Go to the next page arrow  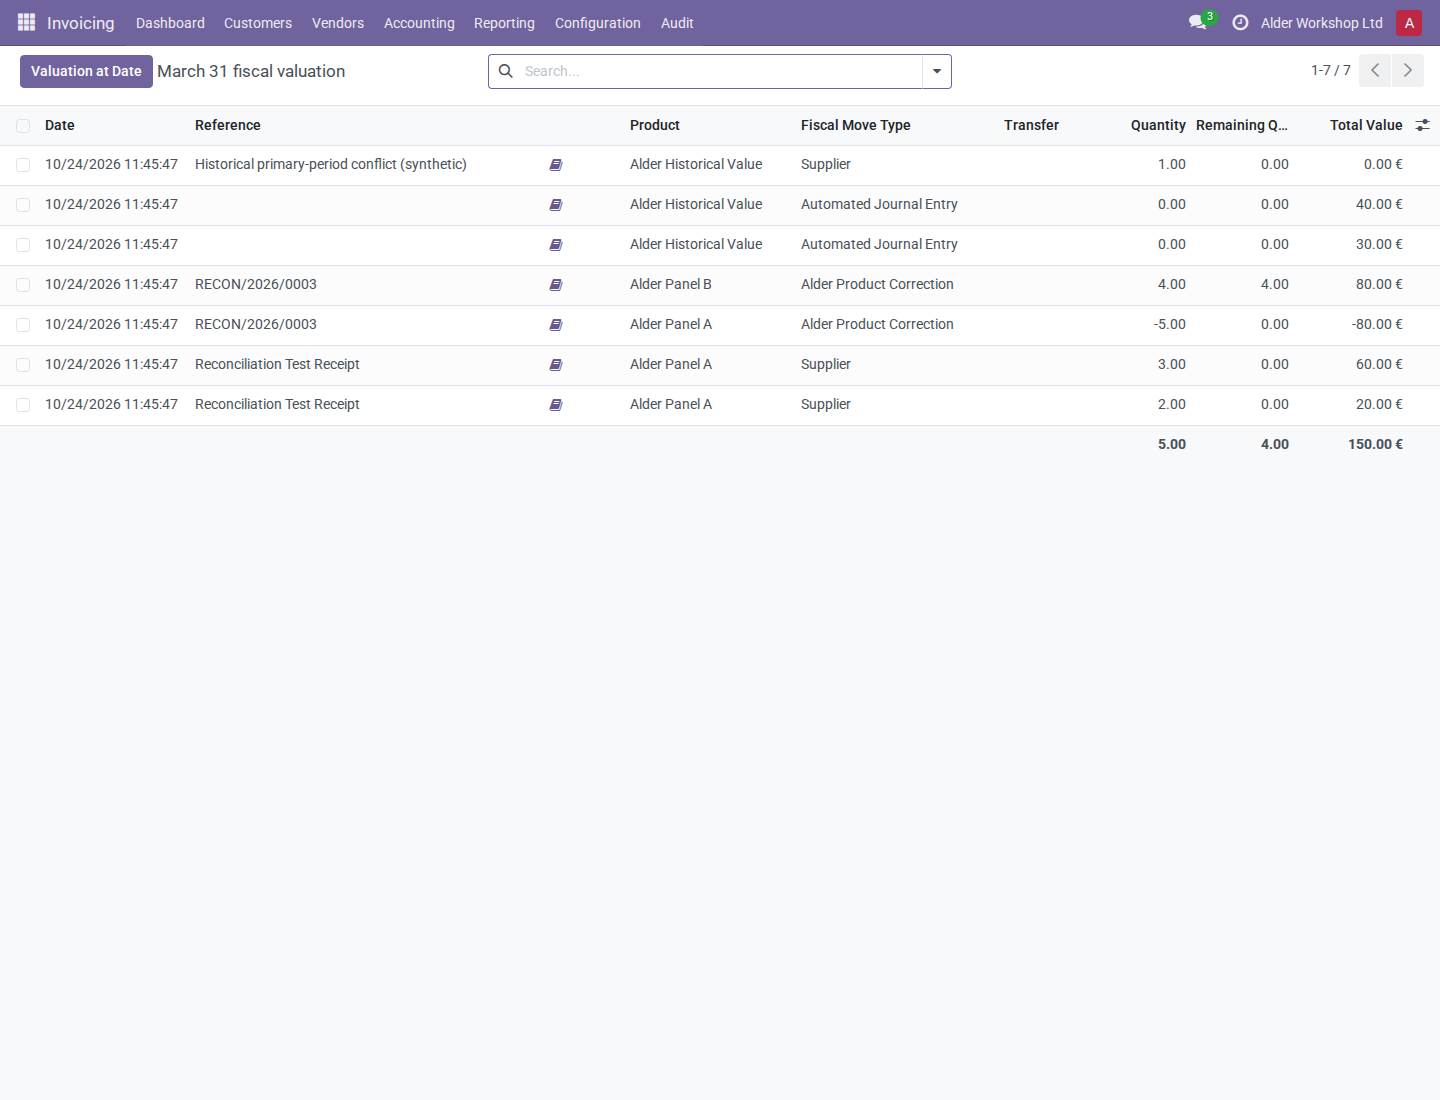(x=1408, y=70)
